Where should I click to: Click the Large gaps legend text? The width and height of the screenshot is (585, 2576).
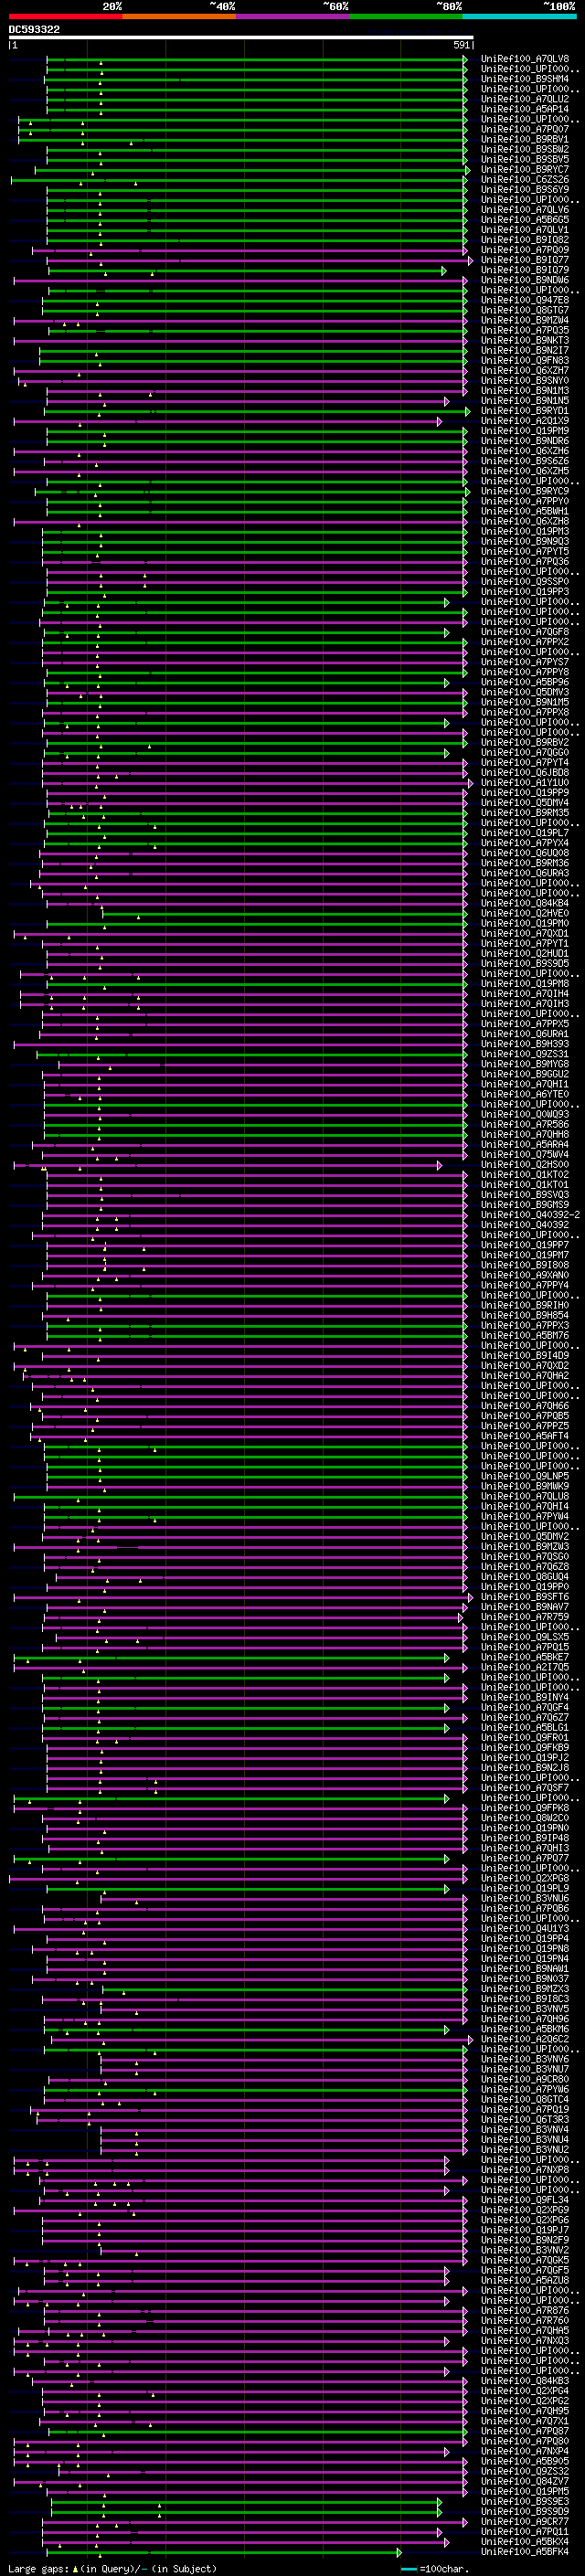[x=112, y=2569]
